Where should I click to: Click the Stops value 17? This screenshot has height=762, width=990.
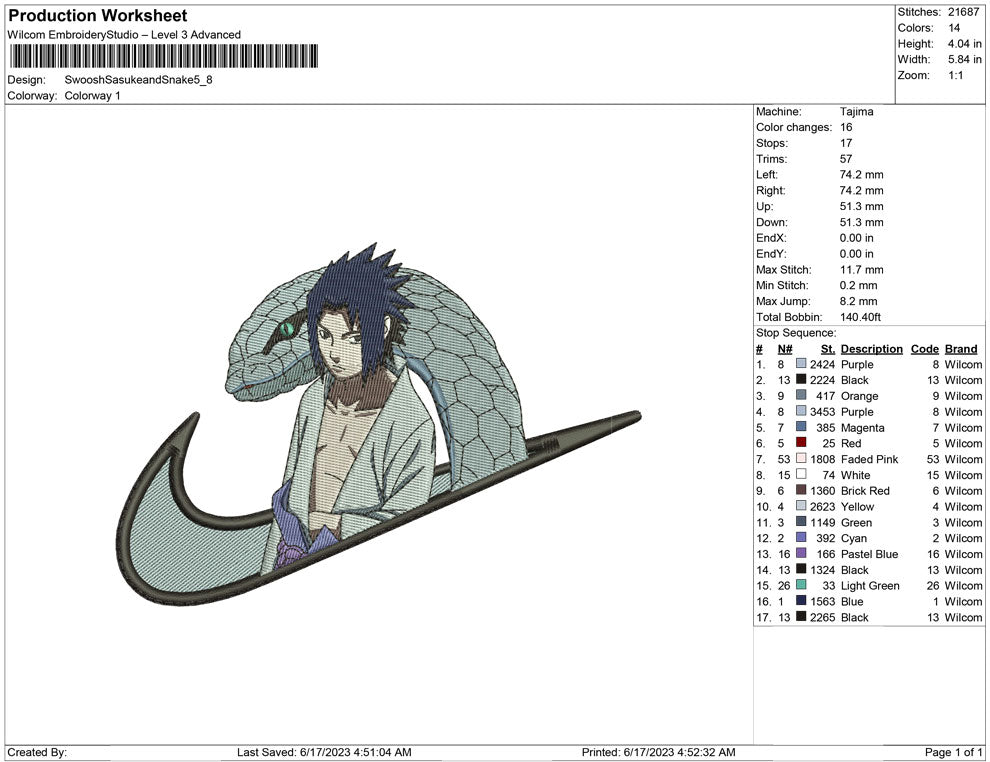(845, 143)
